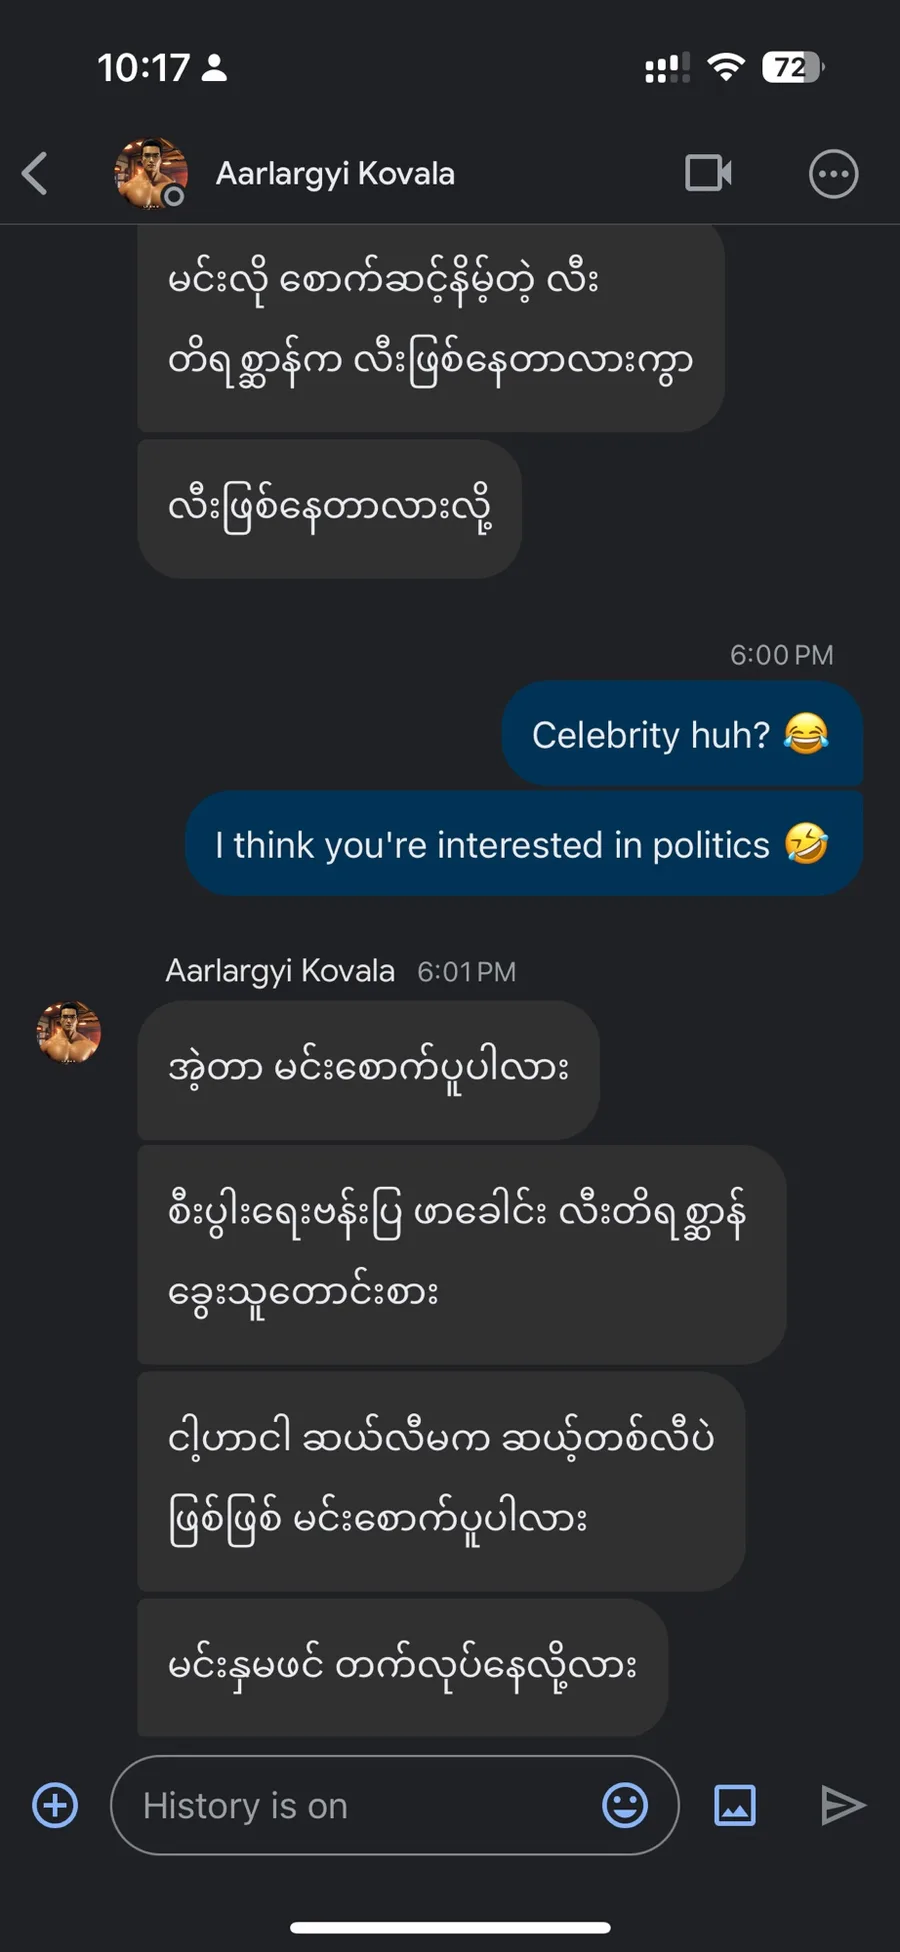Tap the 'Celebrity huh?' message bubble
The height and width of the screenshot is (1952, 900).
681,734
